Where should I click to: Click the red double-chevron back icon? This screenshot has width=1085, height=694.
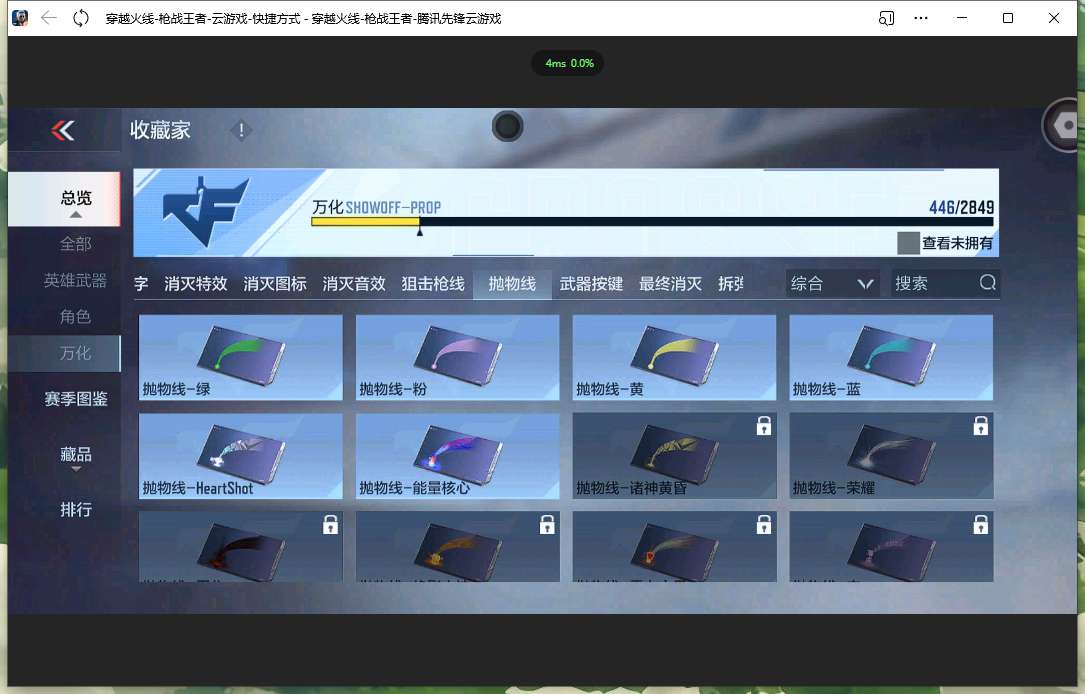(63, 130)
